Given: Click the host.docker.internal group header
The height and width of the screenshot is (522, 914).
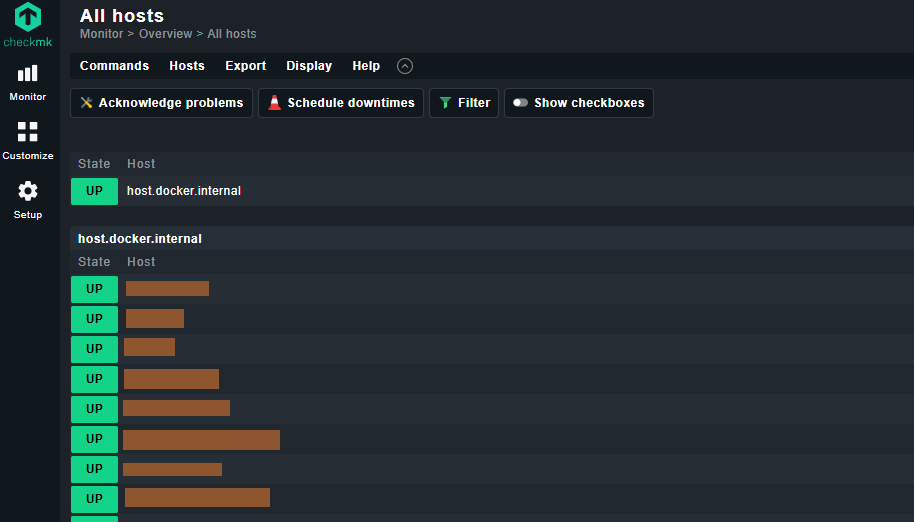Looking at the screenshot, I should 140,239.
